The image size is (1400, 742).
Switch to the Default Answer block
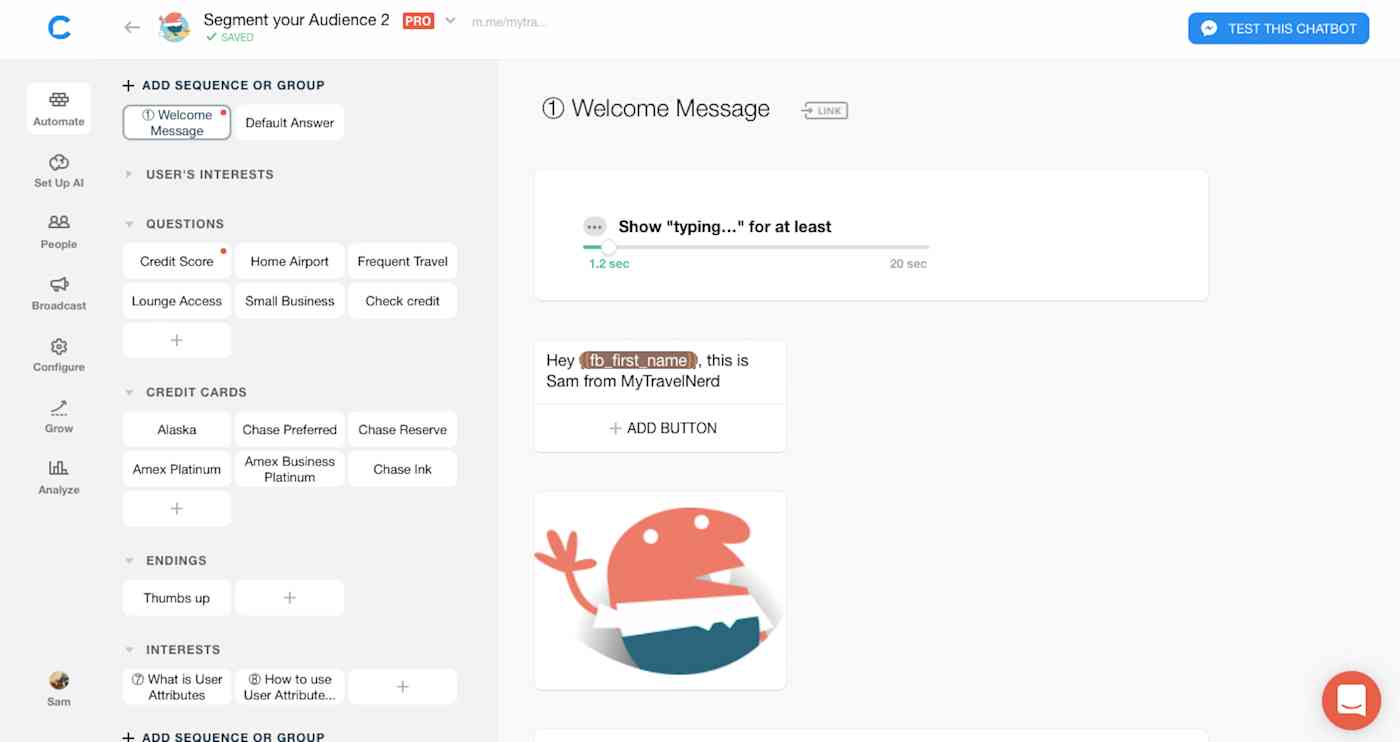[x=289, y=121]
